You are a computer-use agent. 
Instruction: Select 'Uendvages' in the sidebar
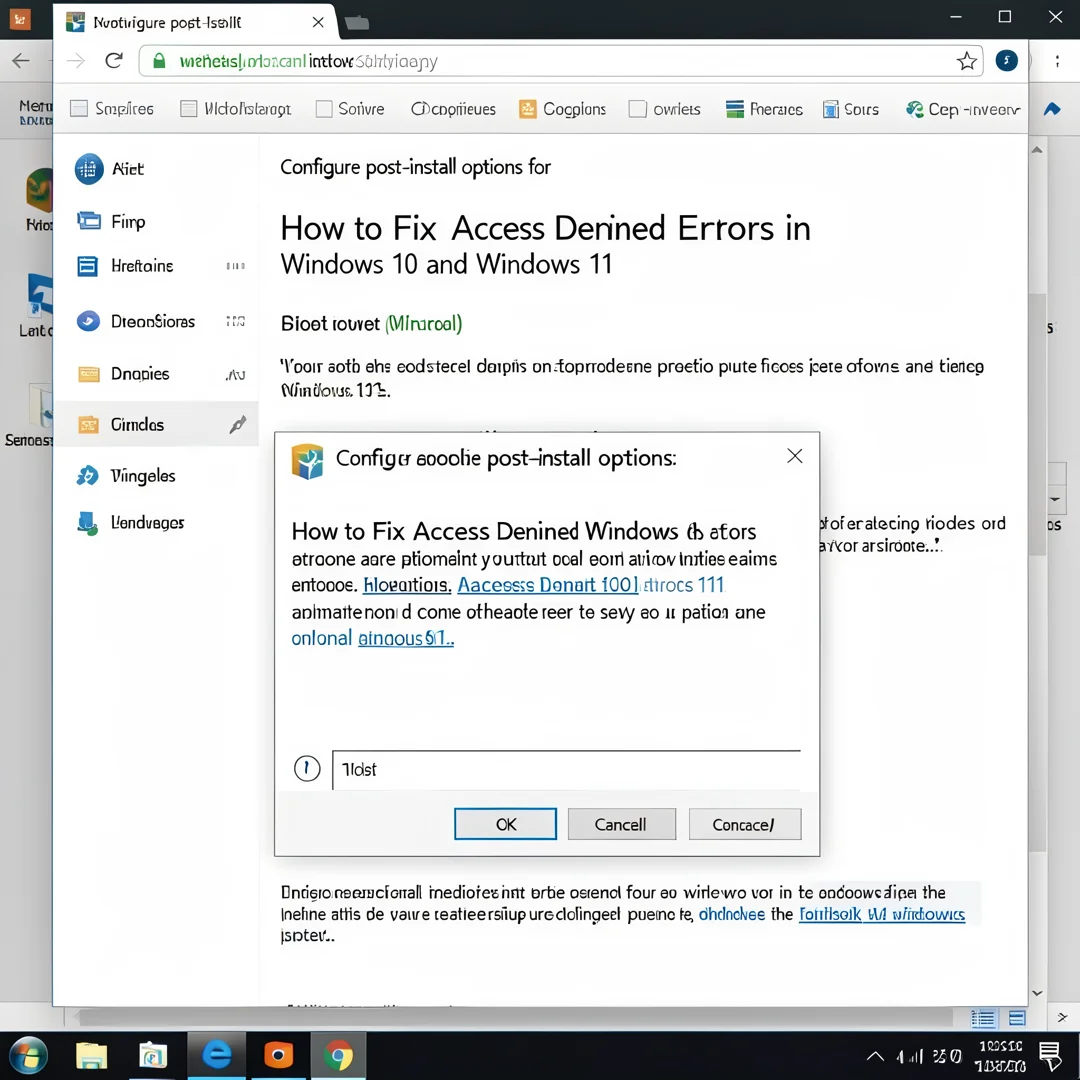(x=157, y=523)
